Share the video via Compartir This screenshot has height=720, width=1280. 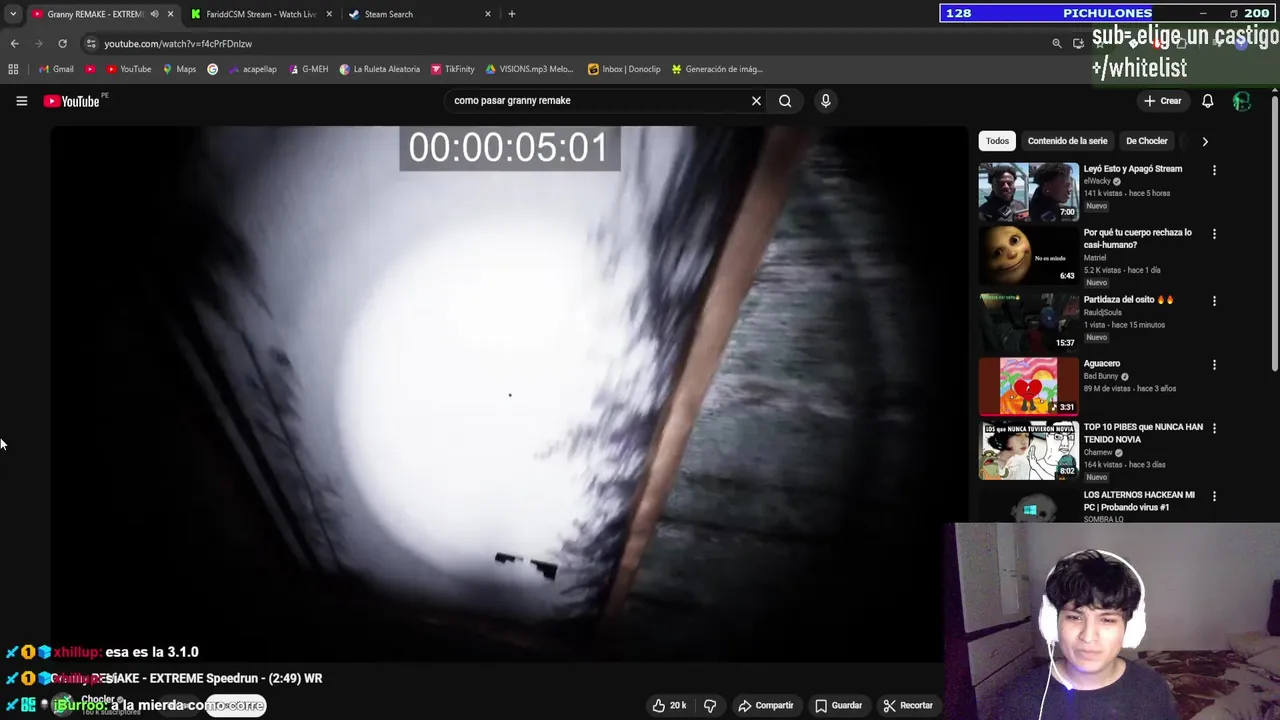(766, 705)
